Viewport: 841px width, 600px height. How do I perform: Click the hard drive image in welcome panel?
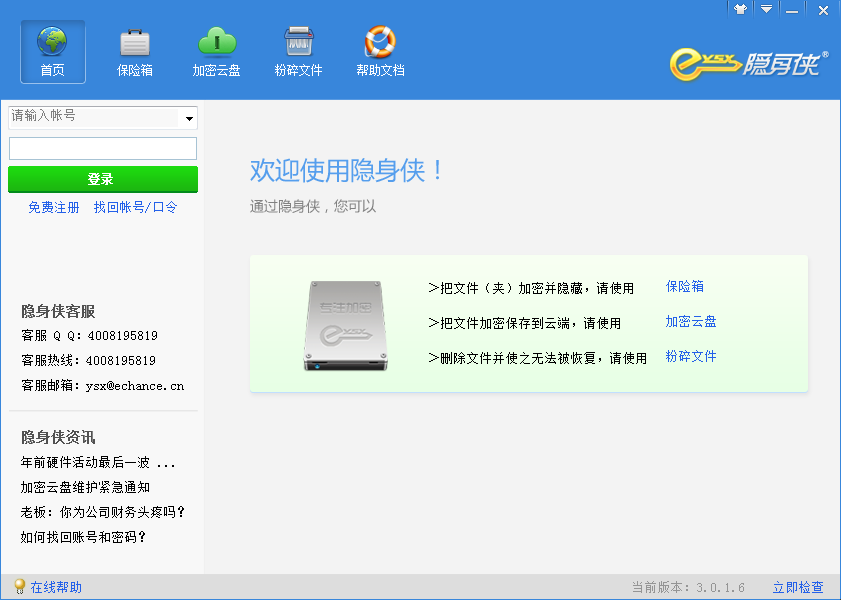point(343,326)
